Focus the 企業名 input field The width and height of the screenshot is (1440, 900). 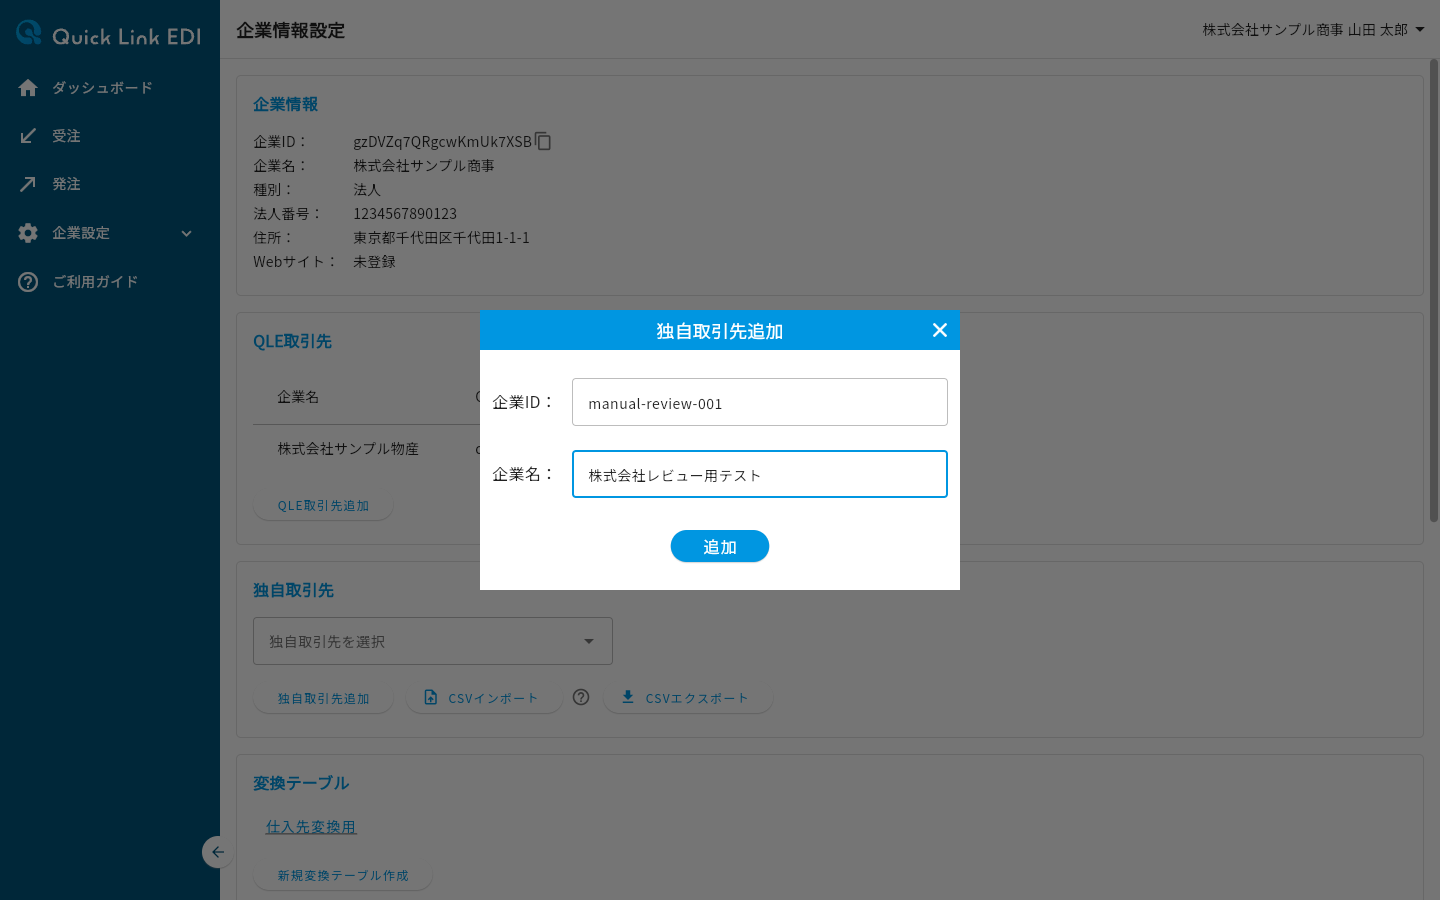point(760,474)
